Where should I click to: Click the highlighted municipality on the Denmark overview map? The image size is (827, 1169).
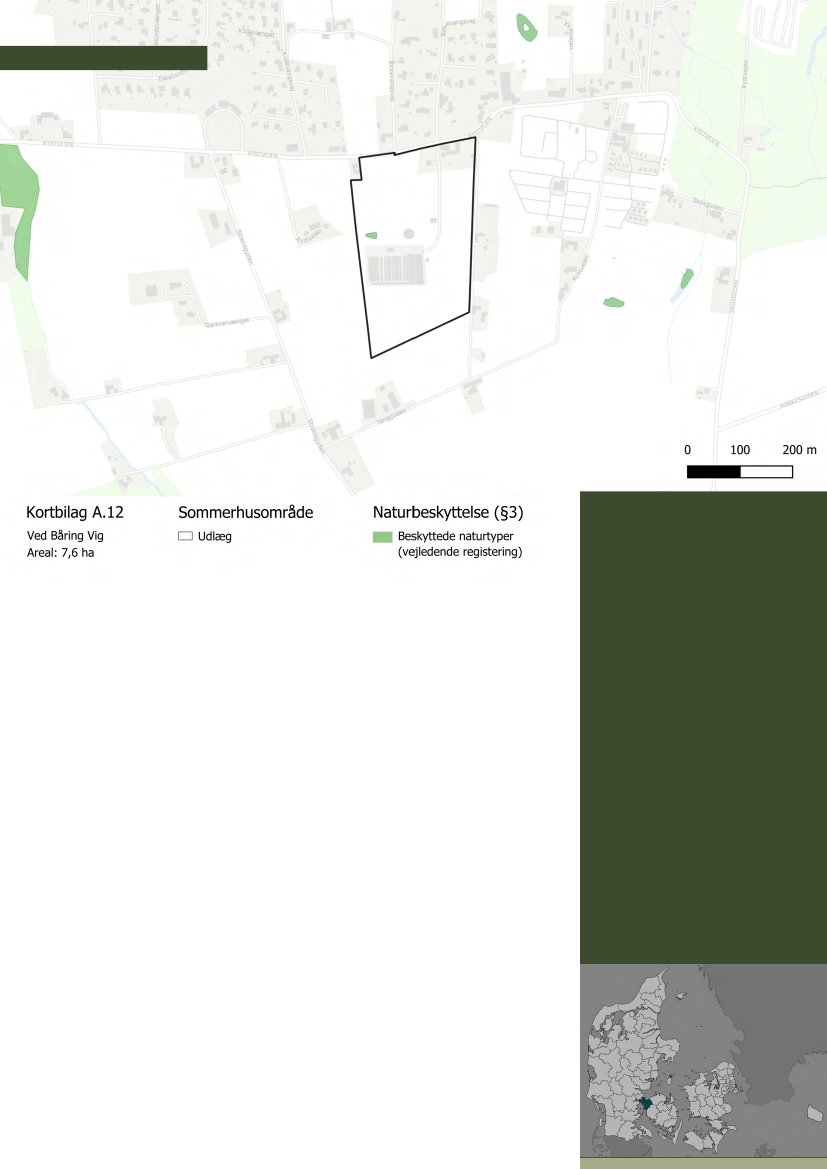(647, 1102)
